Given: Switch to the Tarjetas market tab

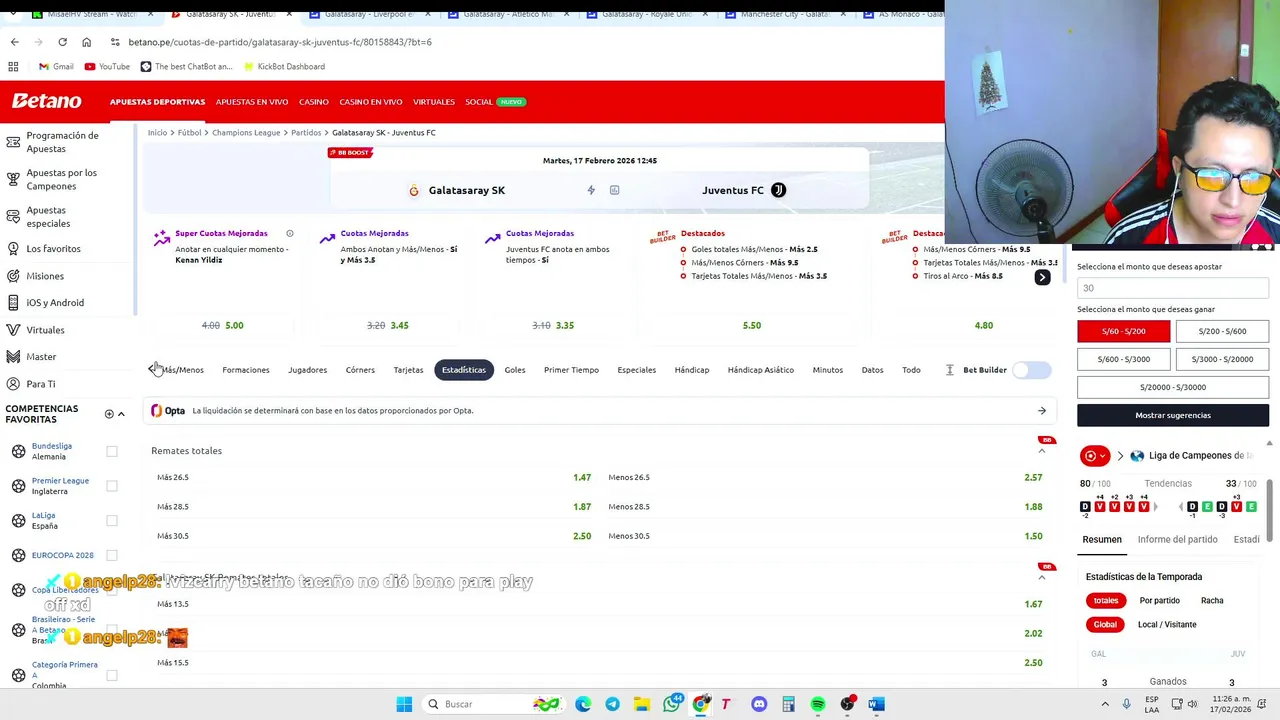Looking at the screenshot, I should [x=408, y=370].
